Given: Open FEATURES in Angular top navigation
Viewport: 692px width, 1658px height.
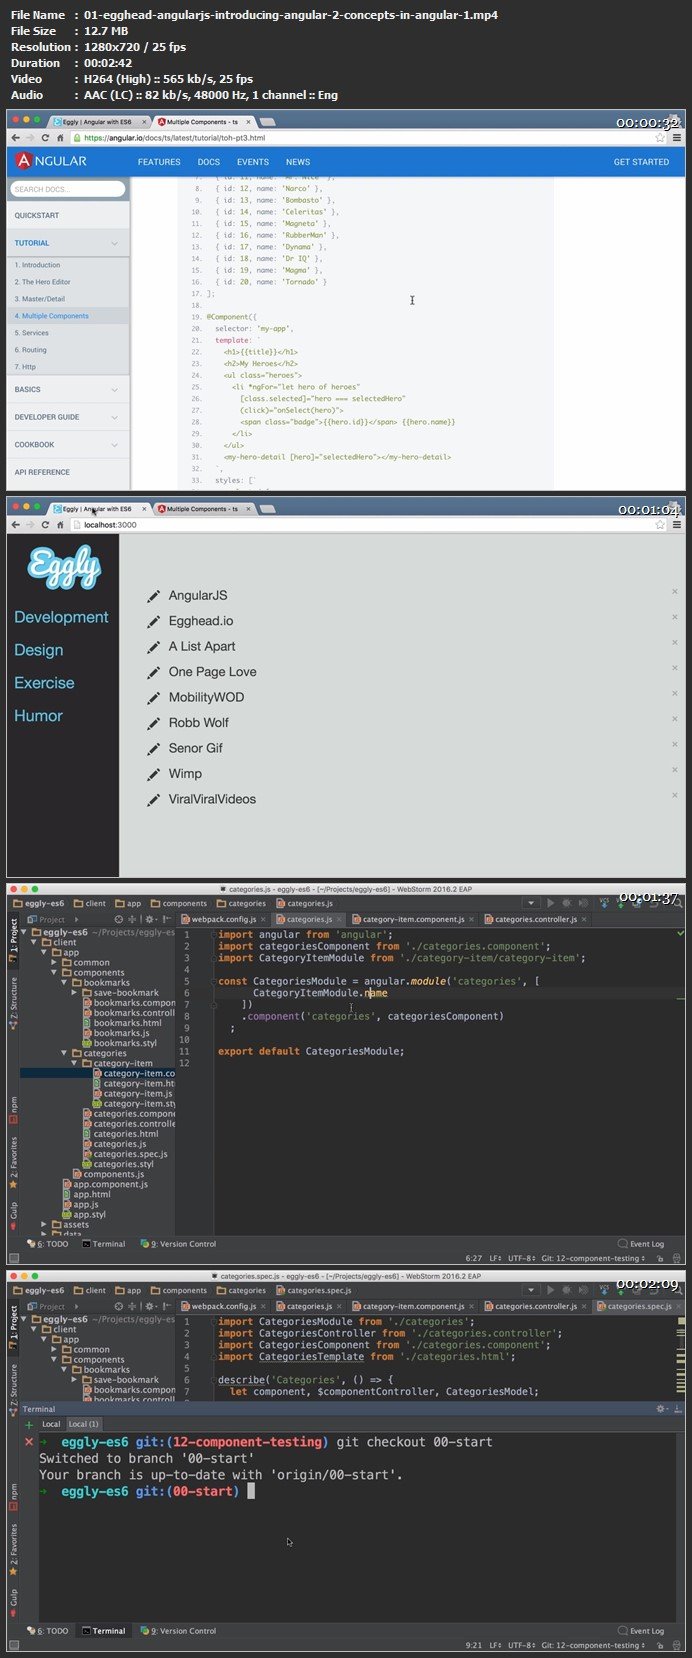Looking at the screenshot, I should point(159,162).
